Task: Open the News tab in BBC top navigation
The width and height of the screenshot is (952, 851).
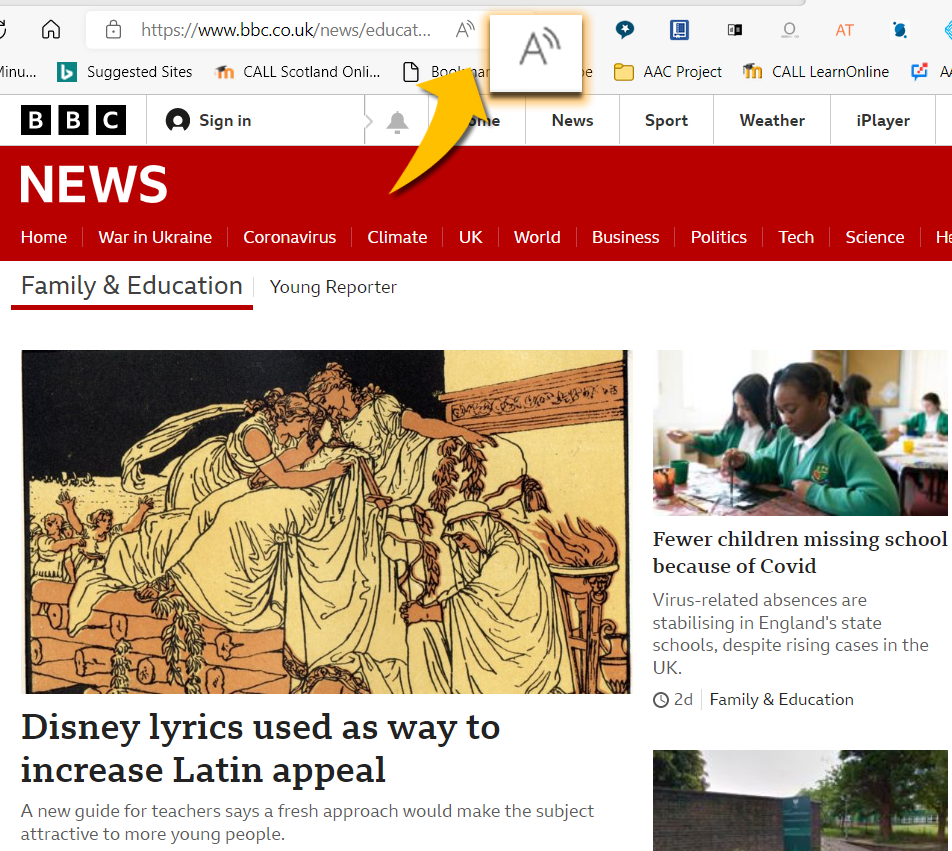Action: click(x=573, y=120)
